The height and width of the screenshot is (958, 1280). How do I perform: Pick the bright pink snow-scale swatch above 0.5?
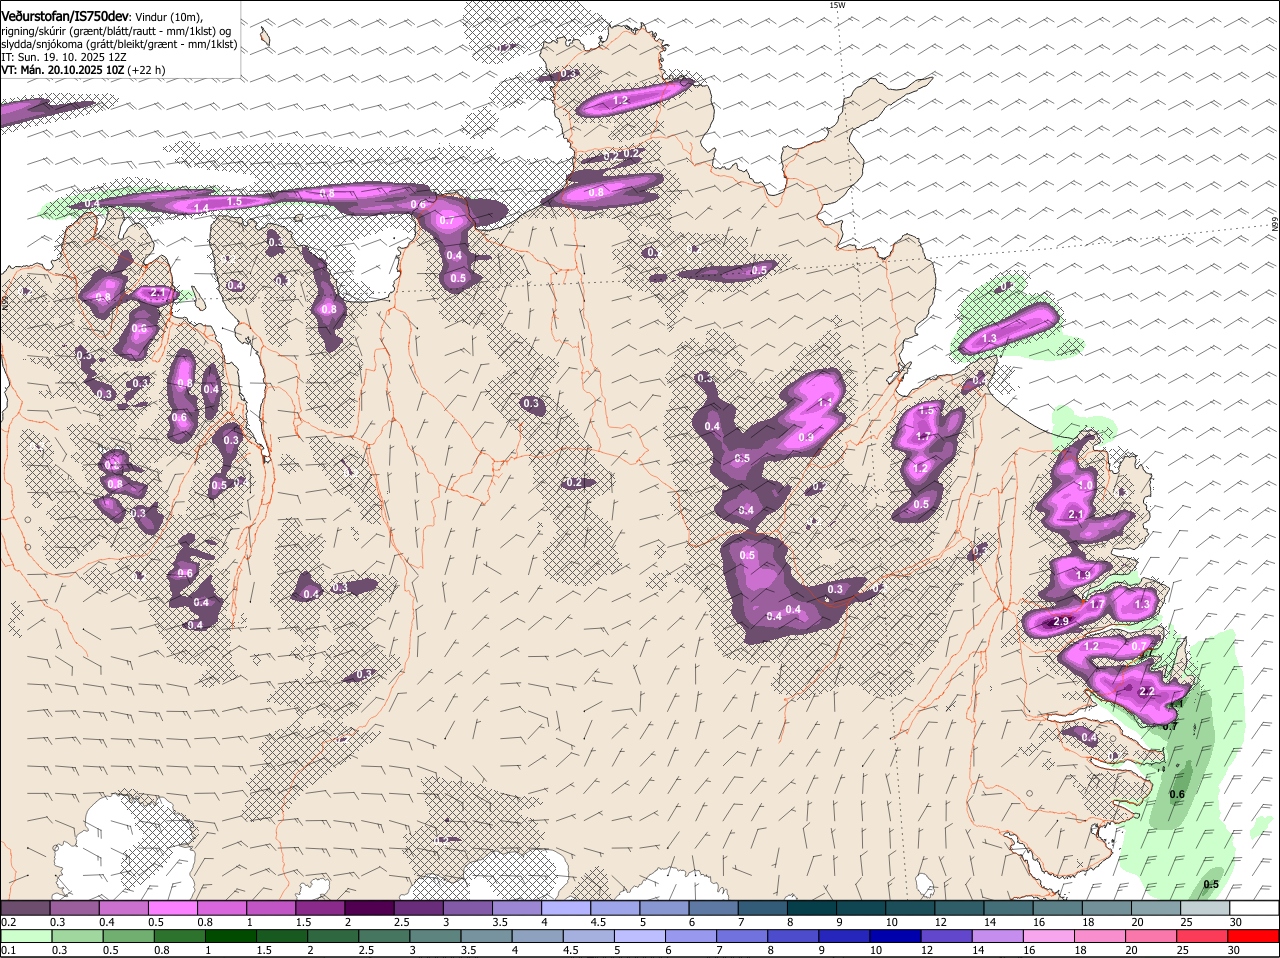click(172, 908)
